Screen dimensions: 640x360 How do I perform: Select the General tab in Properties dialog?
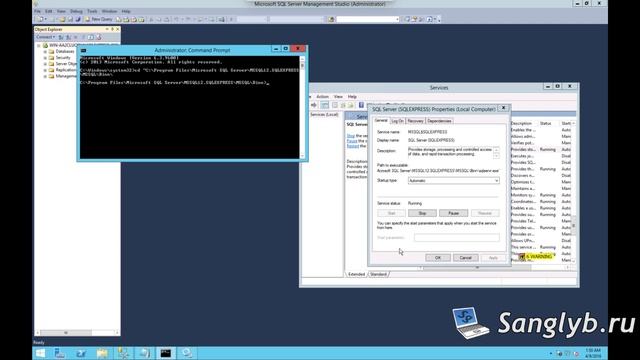tap(381, 120)
